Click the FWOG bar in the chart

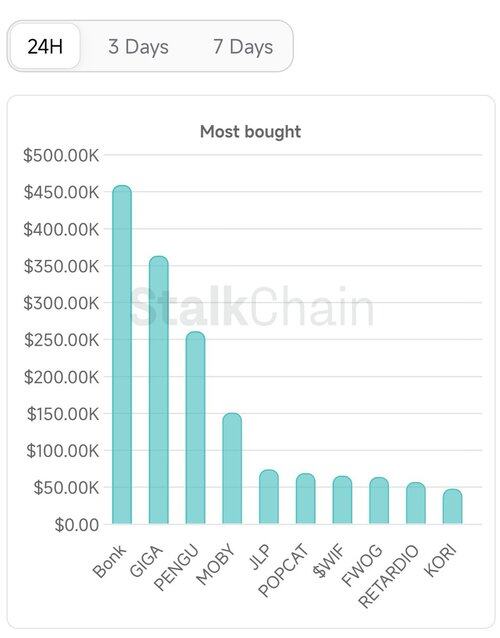[x=379, y=500]
